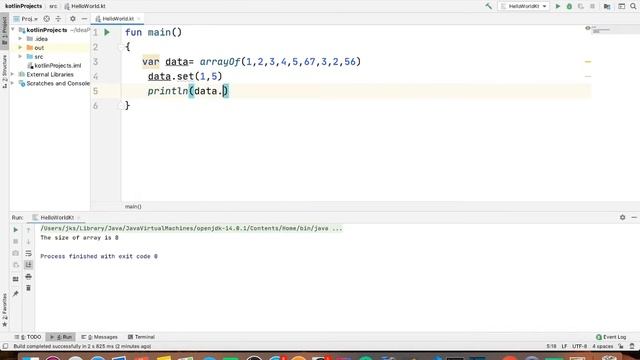Image resolution: width=640 pixels, height=360 pixels.
Task: Click the Search Everywhere magnifier icon
Action: tap(633, 6)
